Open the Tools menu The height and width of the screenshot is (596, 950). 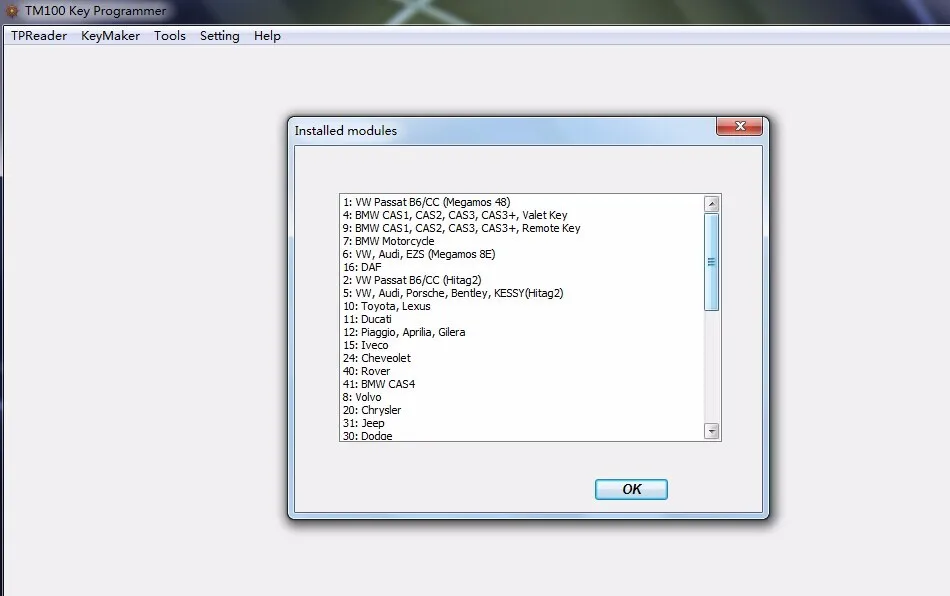[x=170, y=36]
